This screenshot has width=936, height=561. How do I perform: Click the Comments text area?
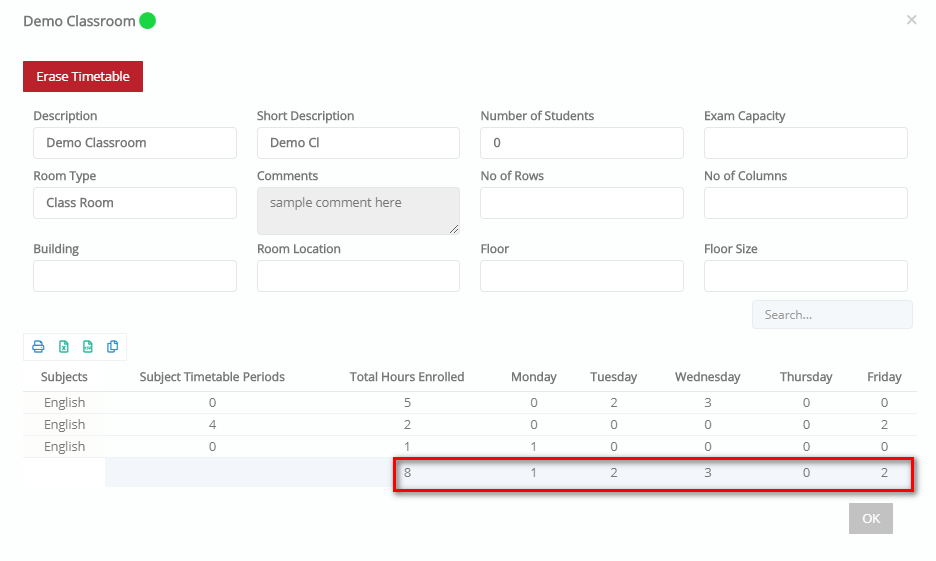tap(358, 211)
